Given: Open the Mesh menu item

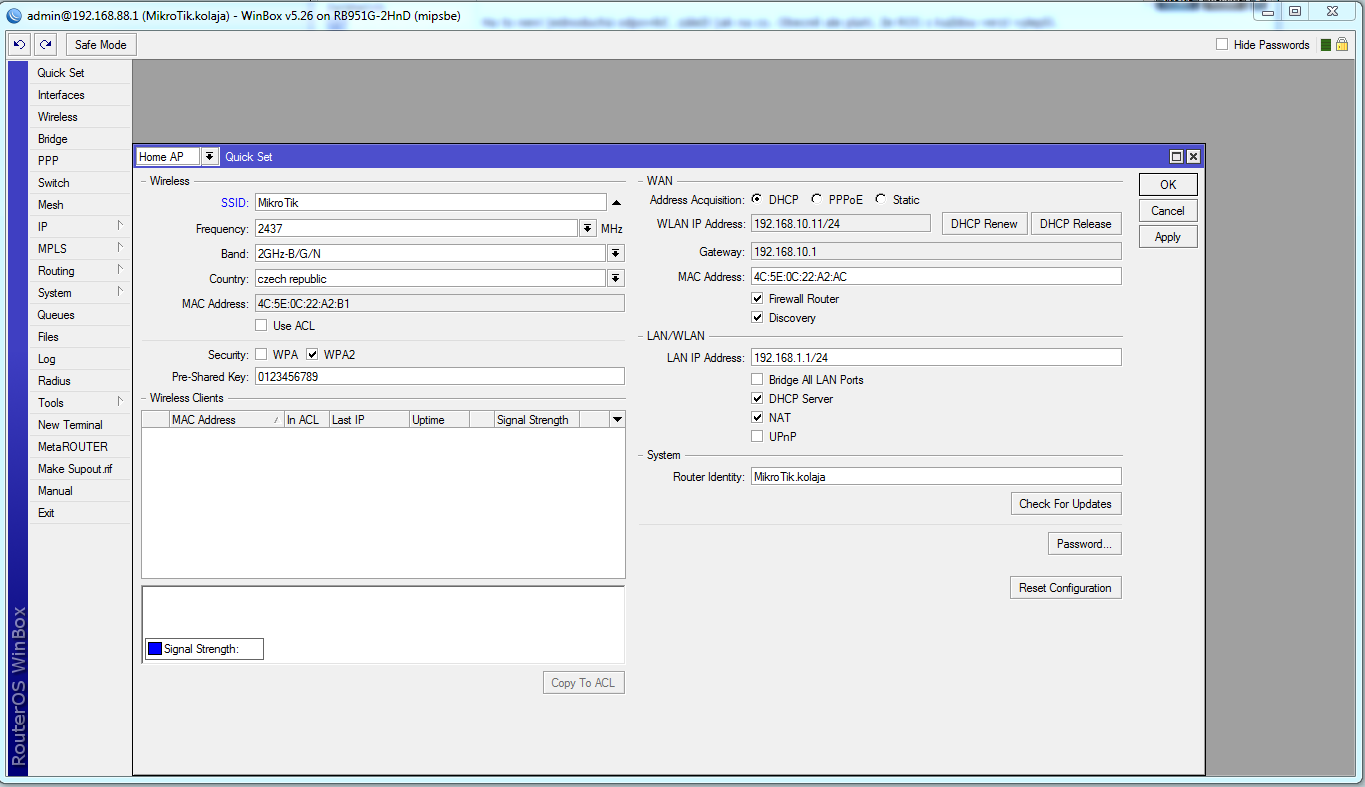Looking at the screenshot, I should [x=80, y=205].
